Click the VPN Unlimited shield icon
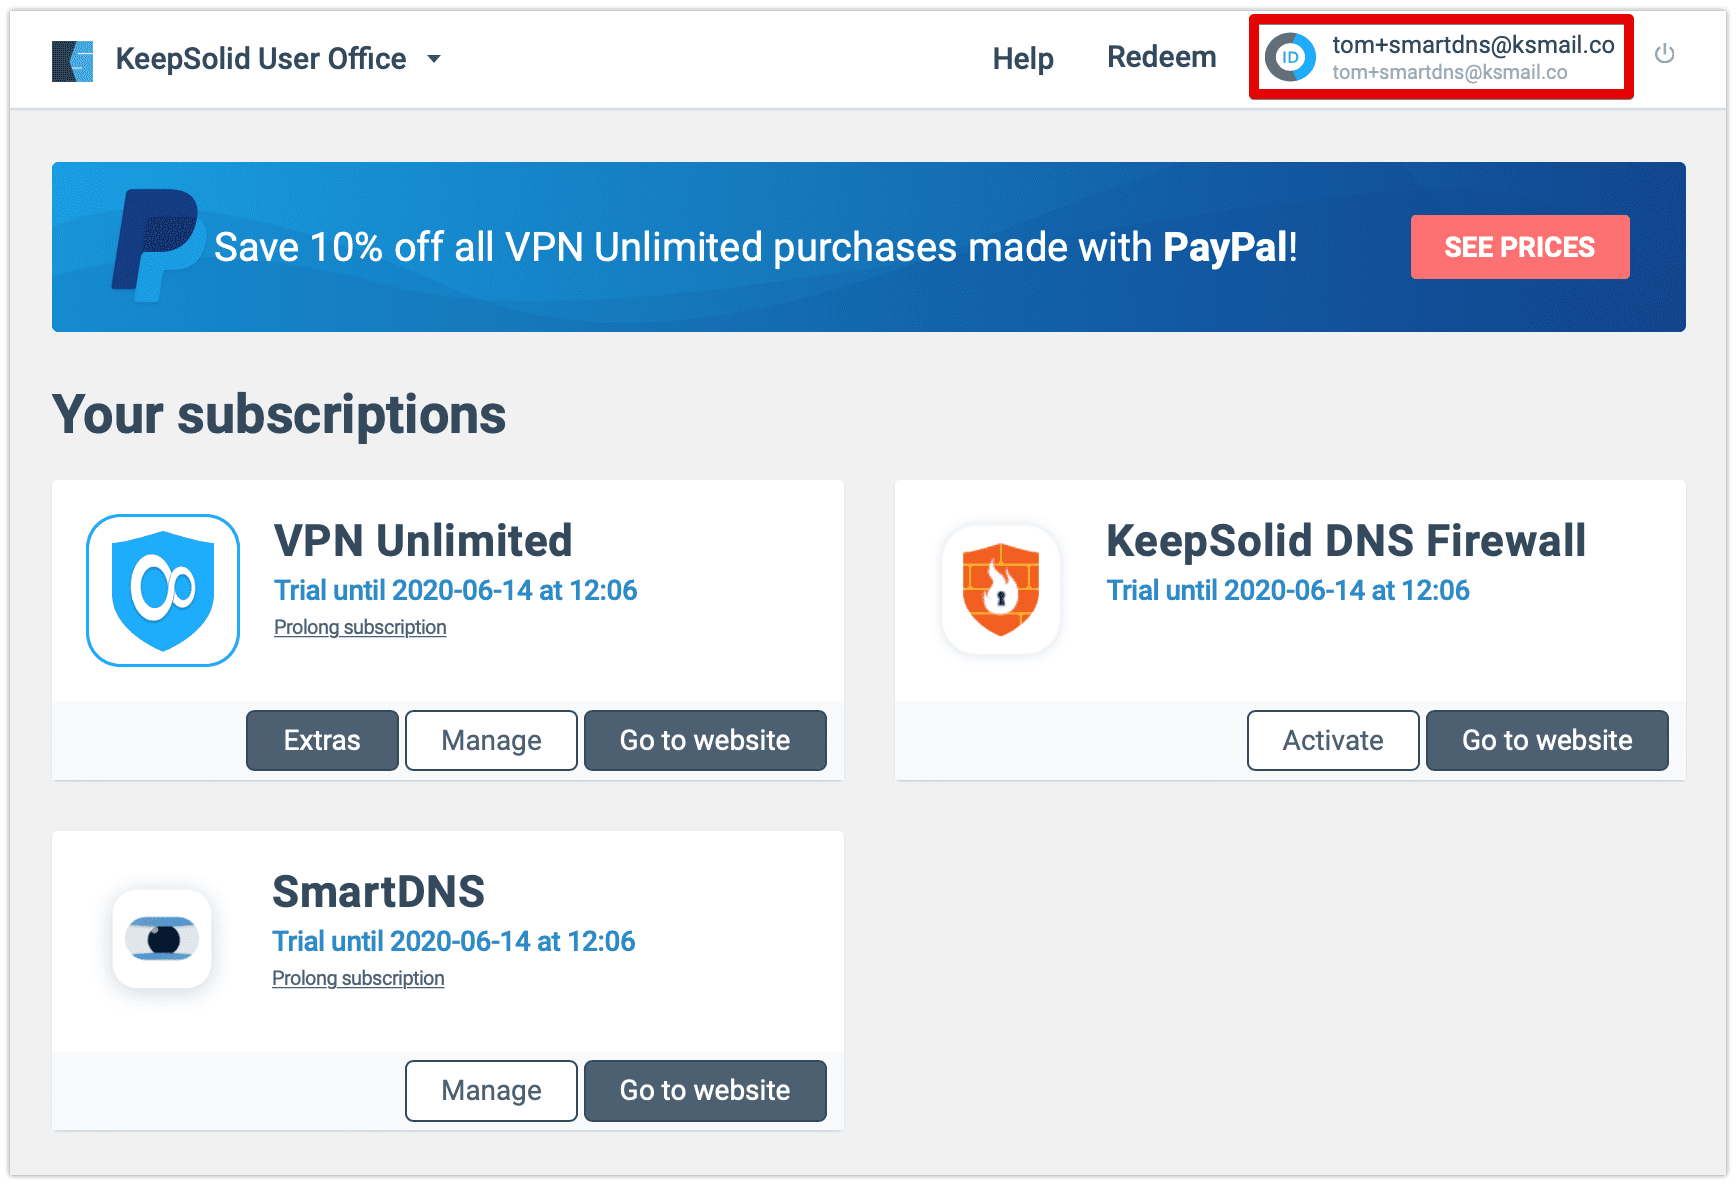 click(x=163, y=590)
